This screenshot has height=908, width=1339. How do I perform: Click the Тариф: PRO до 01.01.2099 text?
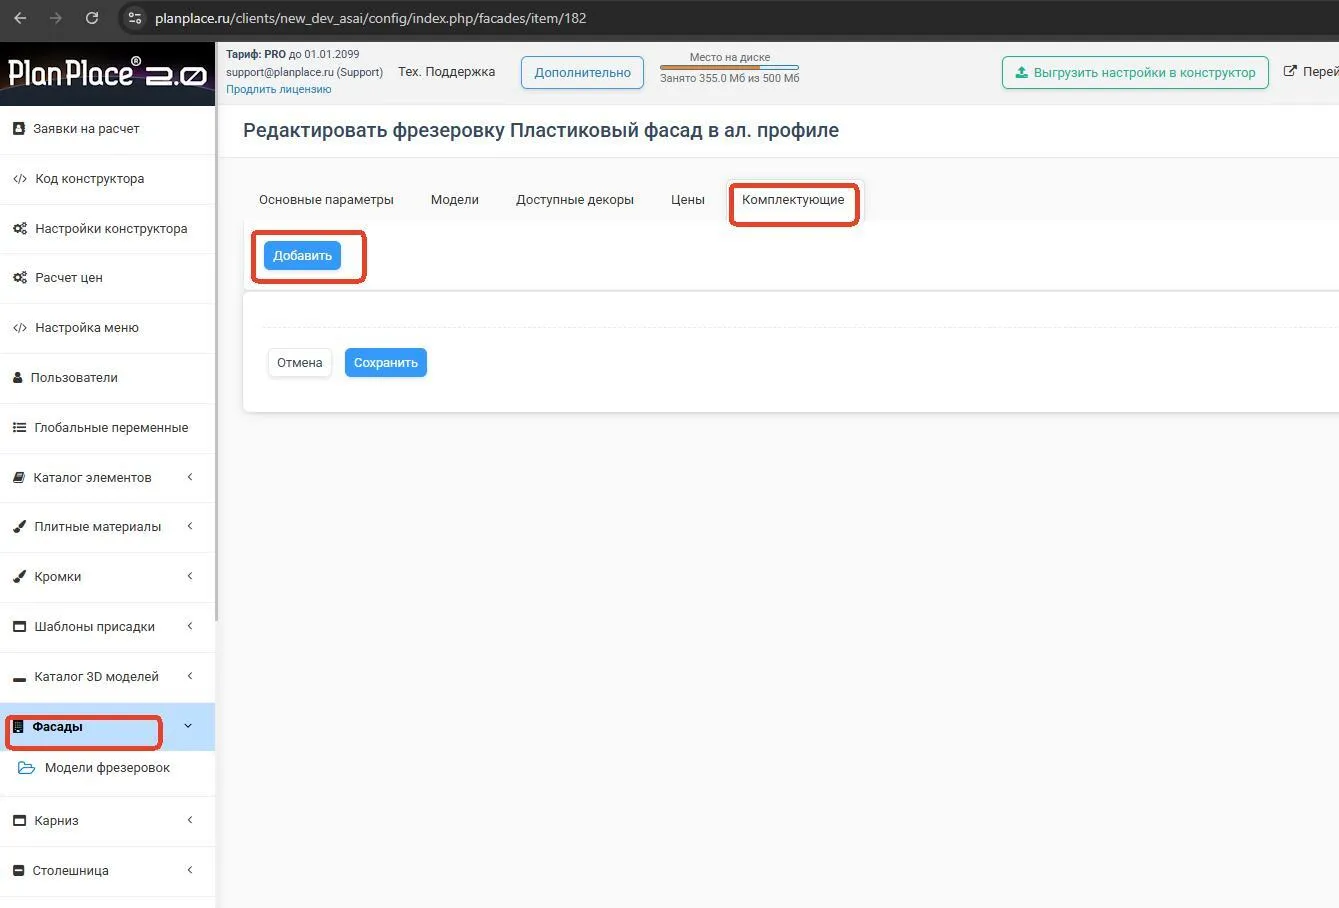292,54
